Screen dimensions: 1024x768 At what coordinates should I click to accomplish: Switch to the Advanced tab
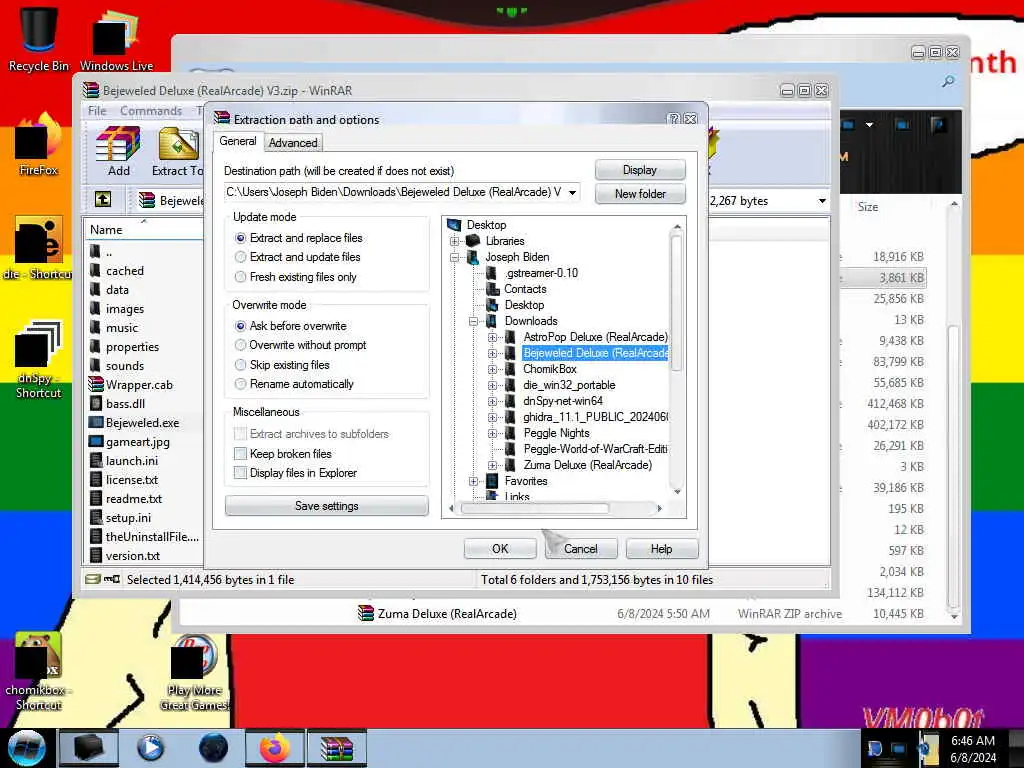(293, 143)
